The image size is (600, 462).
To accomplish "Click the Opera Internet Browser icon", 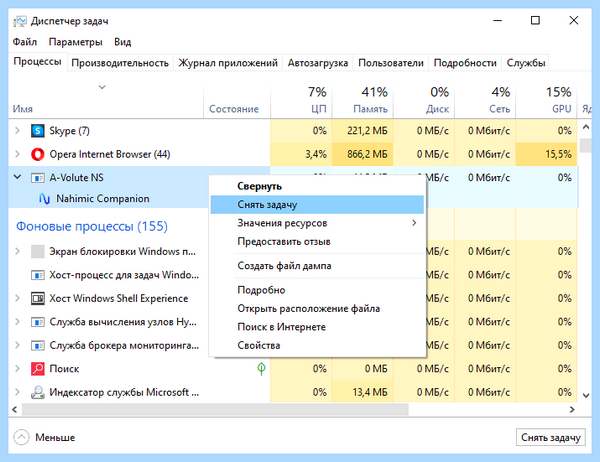I will [x=38, y=154].
